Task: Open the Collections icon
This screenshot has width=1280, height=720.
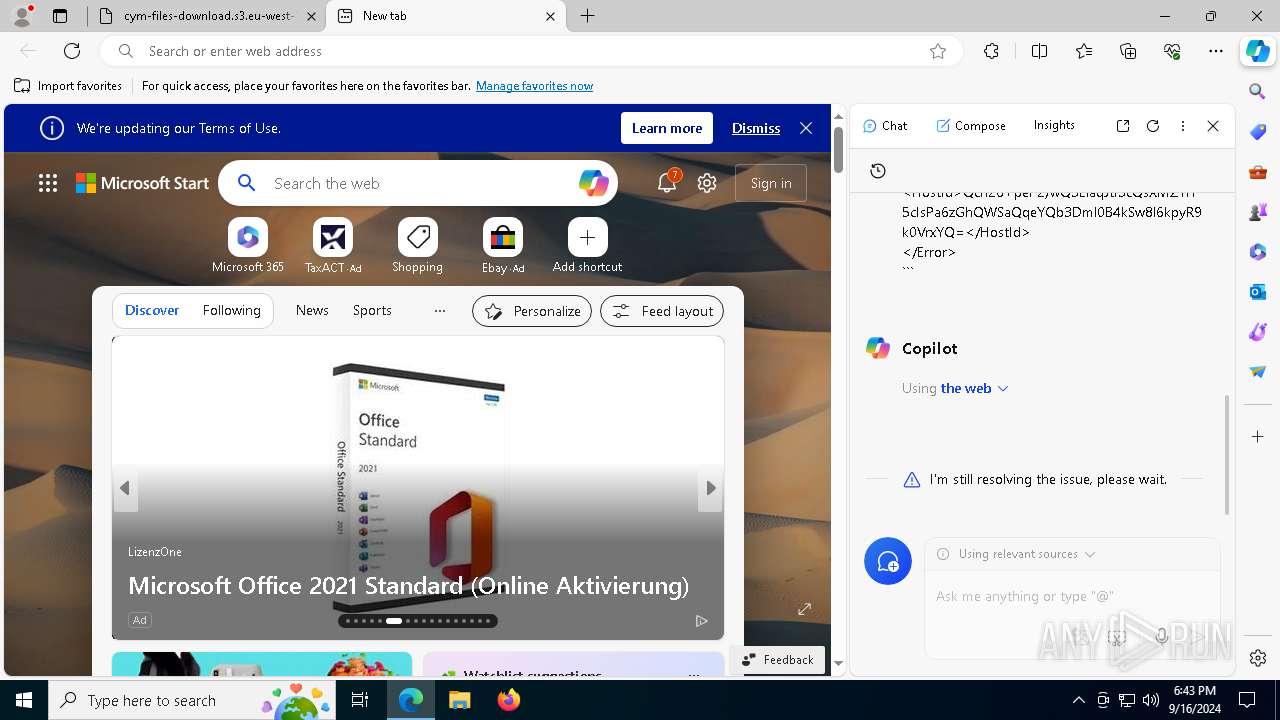Action: [x=1128, y=51]
